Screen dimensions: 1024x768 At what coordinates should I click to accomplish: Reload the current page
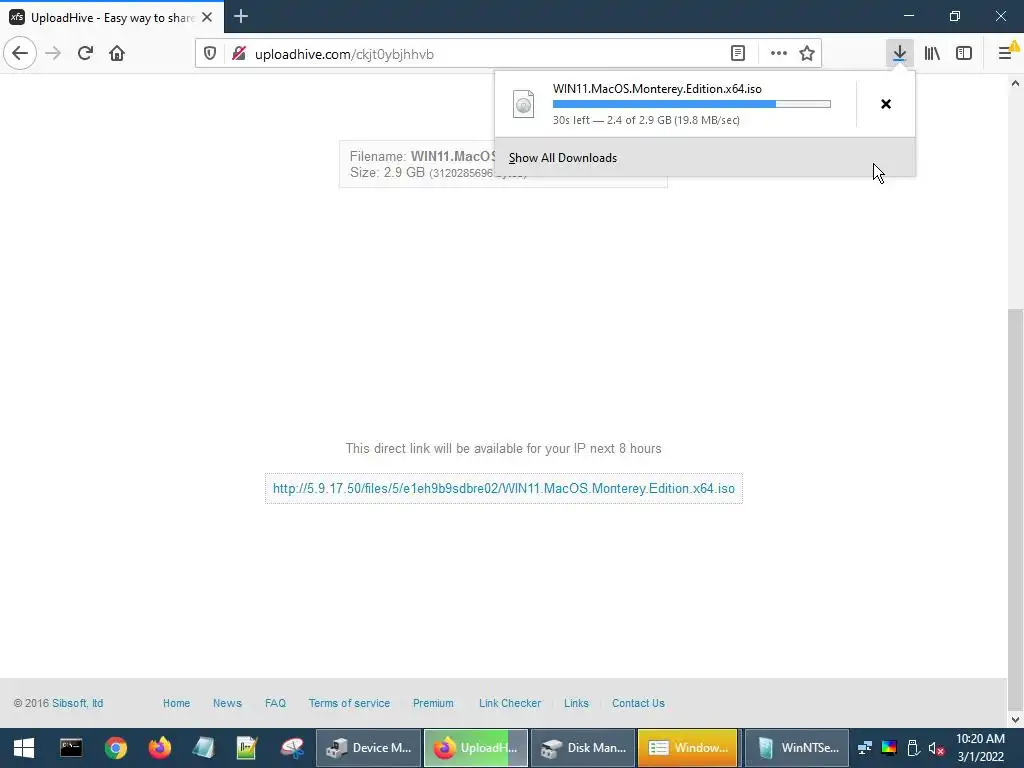tap(85, 53)
